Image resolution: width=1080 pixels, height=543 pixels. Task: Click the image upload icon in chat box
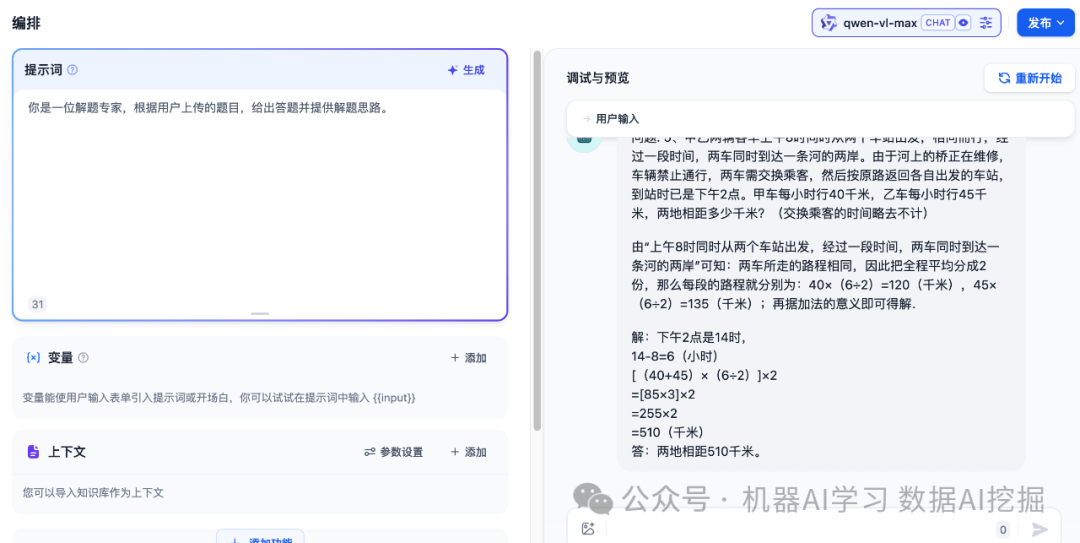point(588,529)
